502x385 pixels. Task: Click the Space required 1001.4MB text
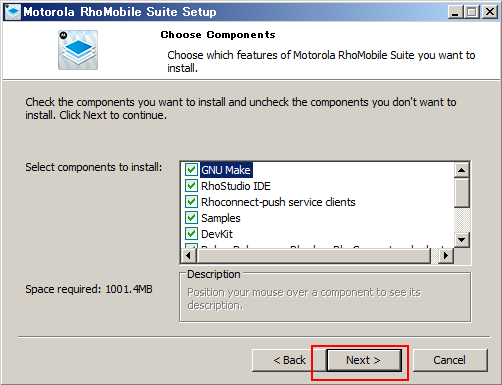(89, 289)
